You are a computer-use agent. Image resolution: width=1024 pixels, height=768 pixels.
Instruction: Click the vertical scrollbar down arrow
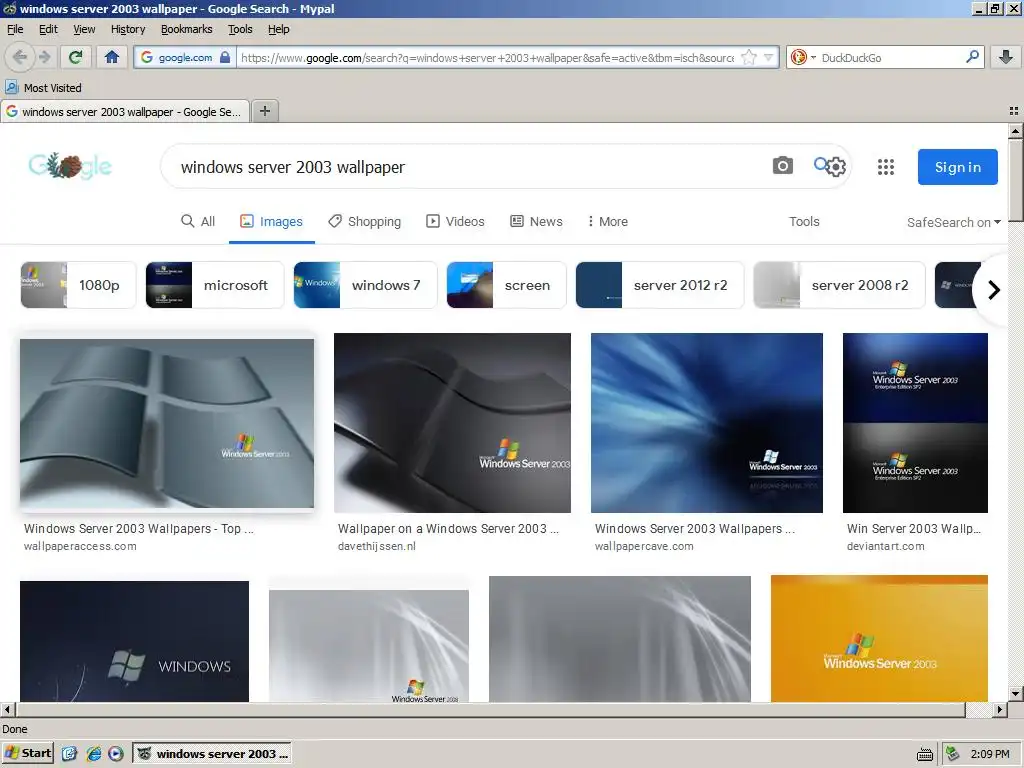point(1016,694)
